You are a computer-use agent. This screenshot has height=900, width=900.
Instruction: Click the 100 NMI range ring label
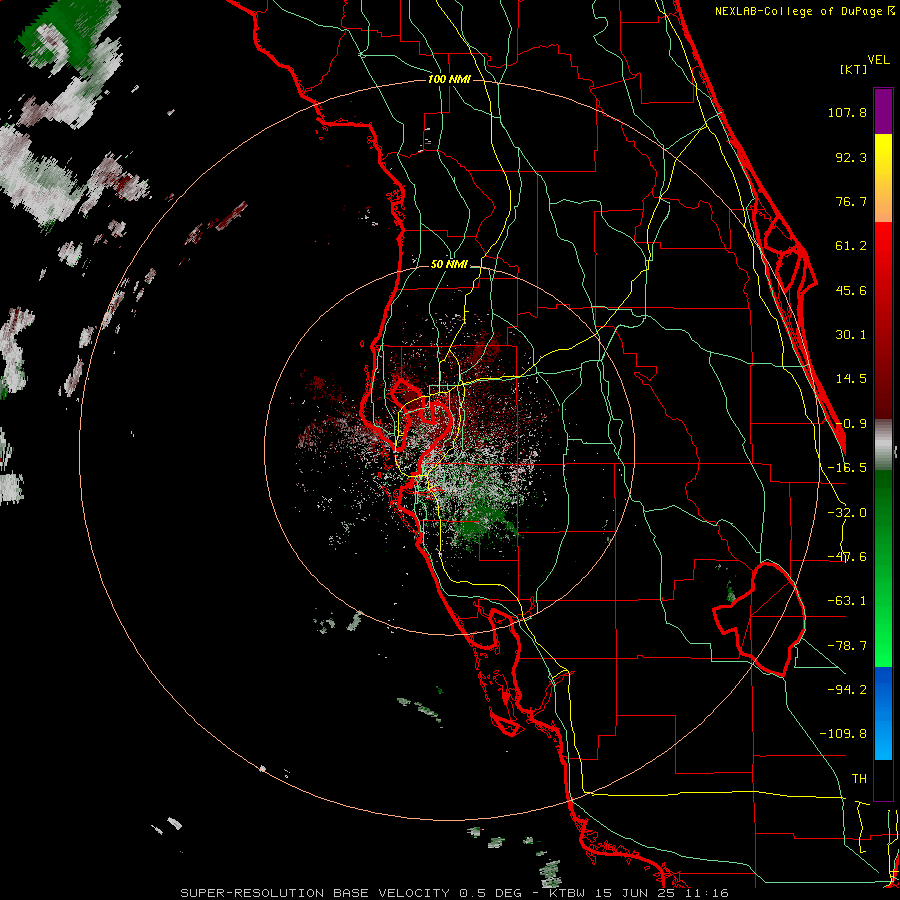449,79
